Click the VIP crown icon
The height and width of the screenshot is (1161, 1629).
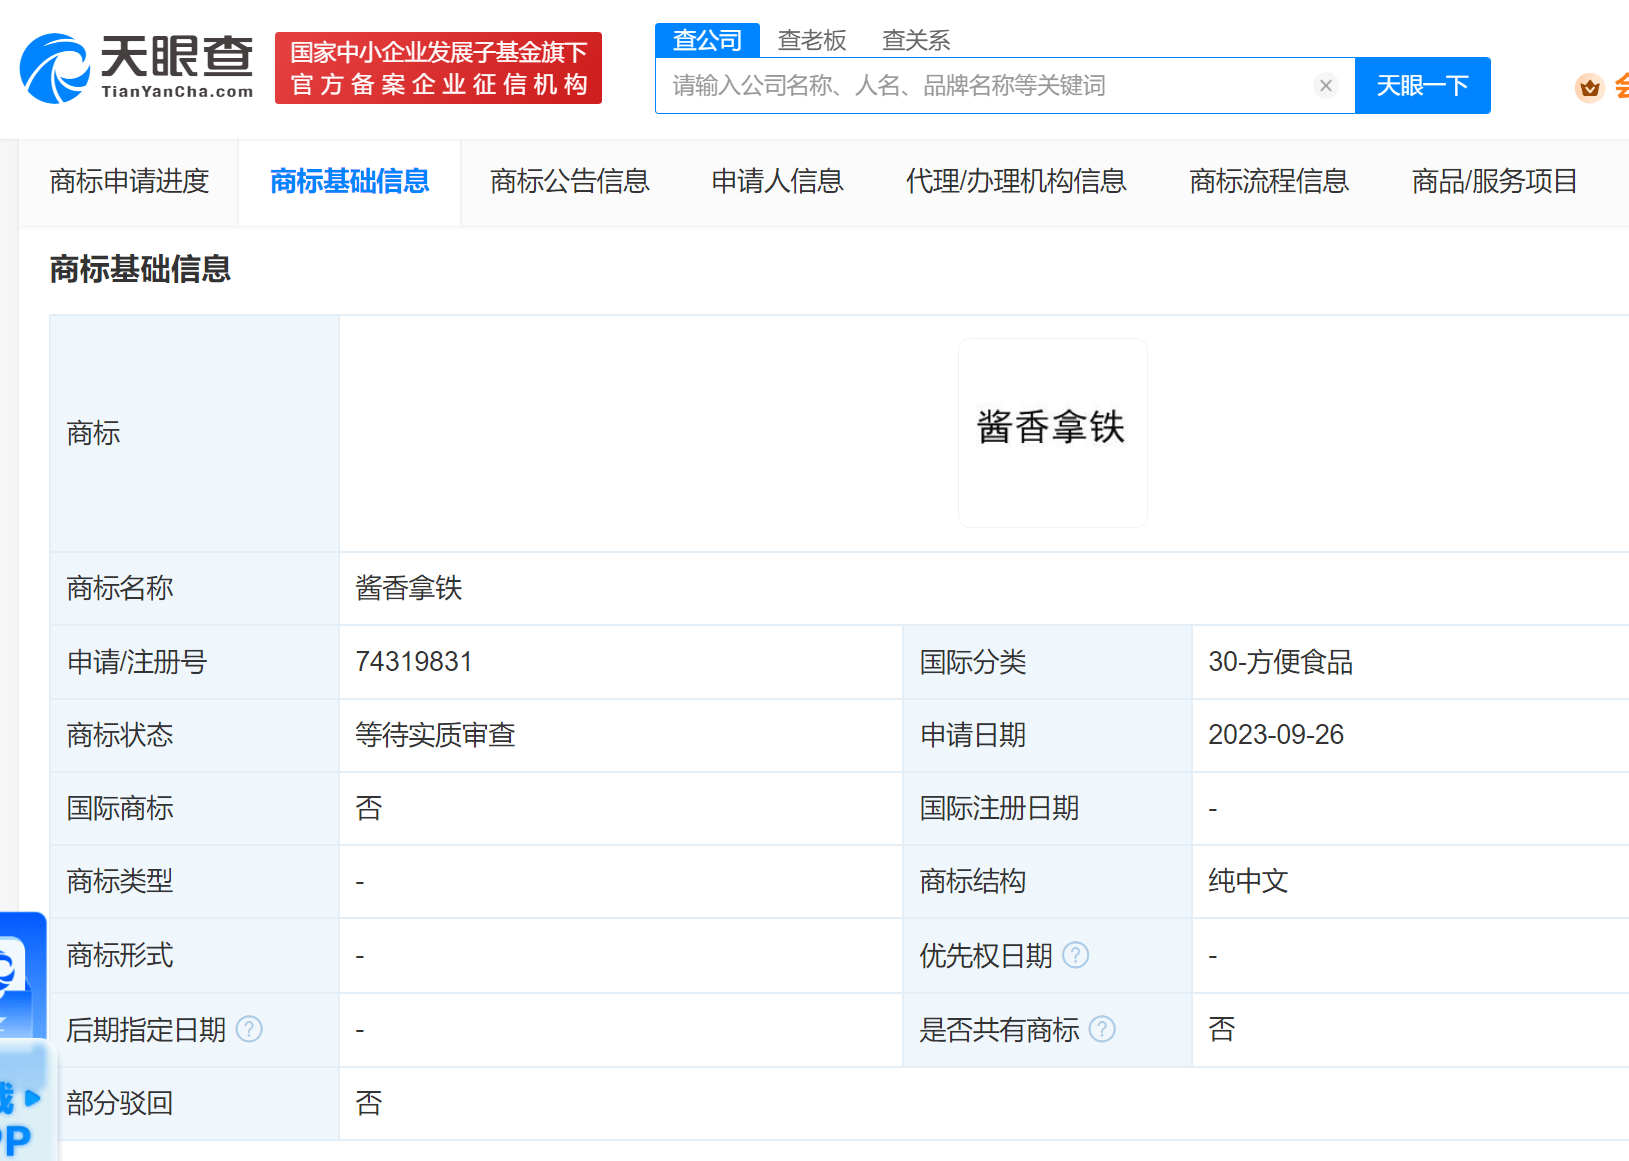pyautogui.click(x=1589, y=88)
